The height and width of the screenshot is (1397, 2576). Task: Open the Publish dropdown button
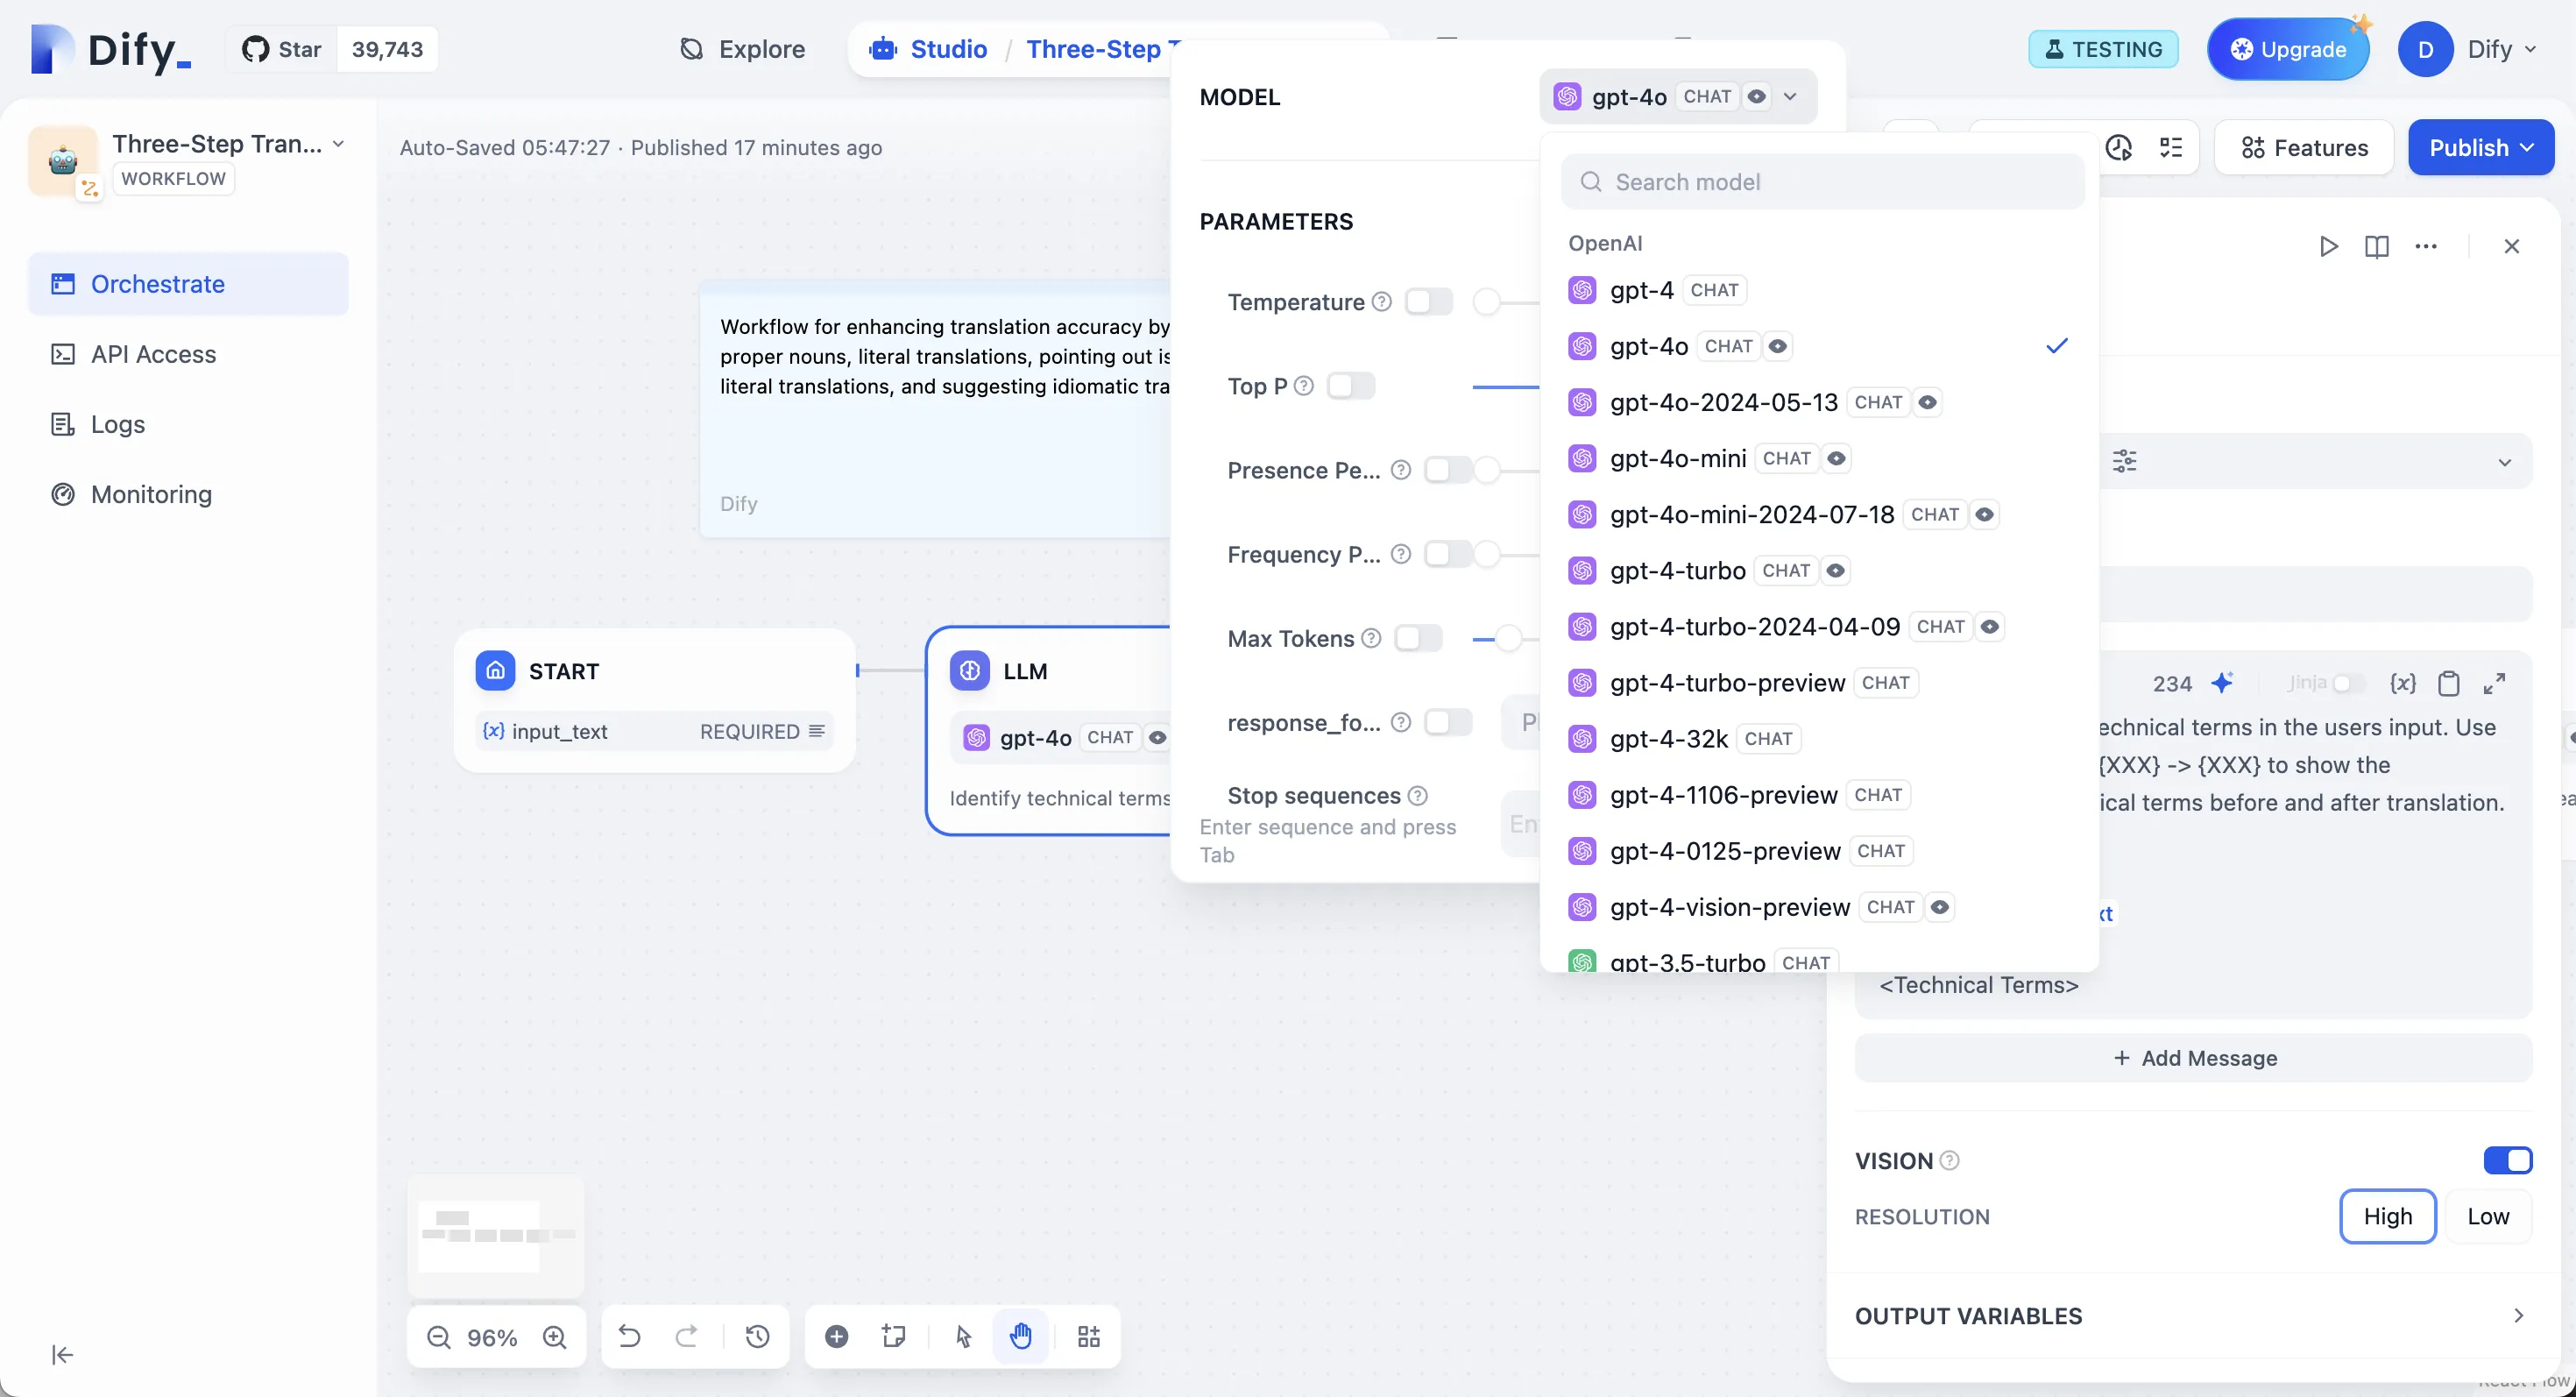pyautogui.click(x=2480, y=148)
